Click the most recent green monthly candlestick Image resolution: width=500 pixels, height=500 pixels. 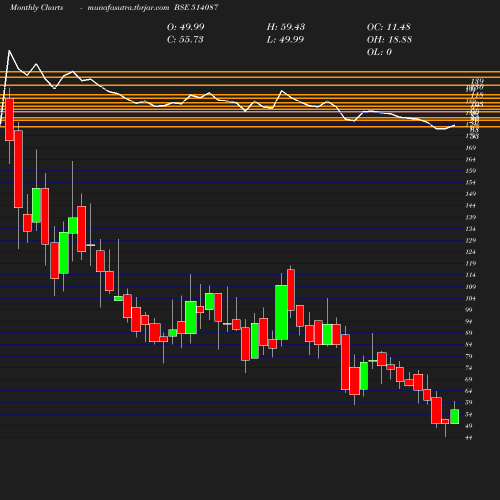click(x=454, y=417)
